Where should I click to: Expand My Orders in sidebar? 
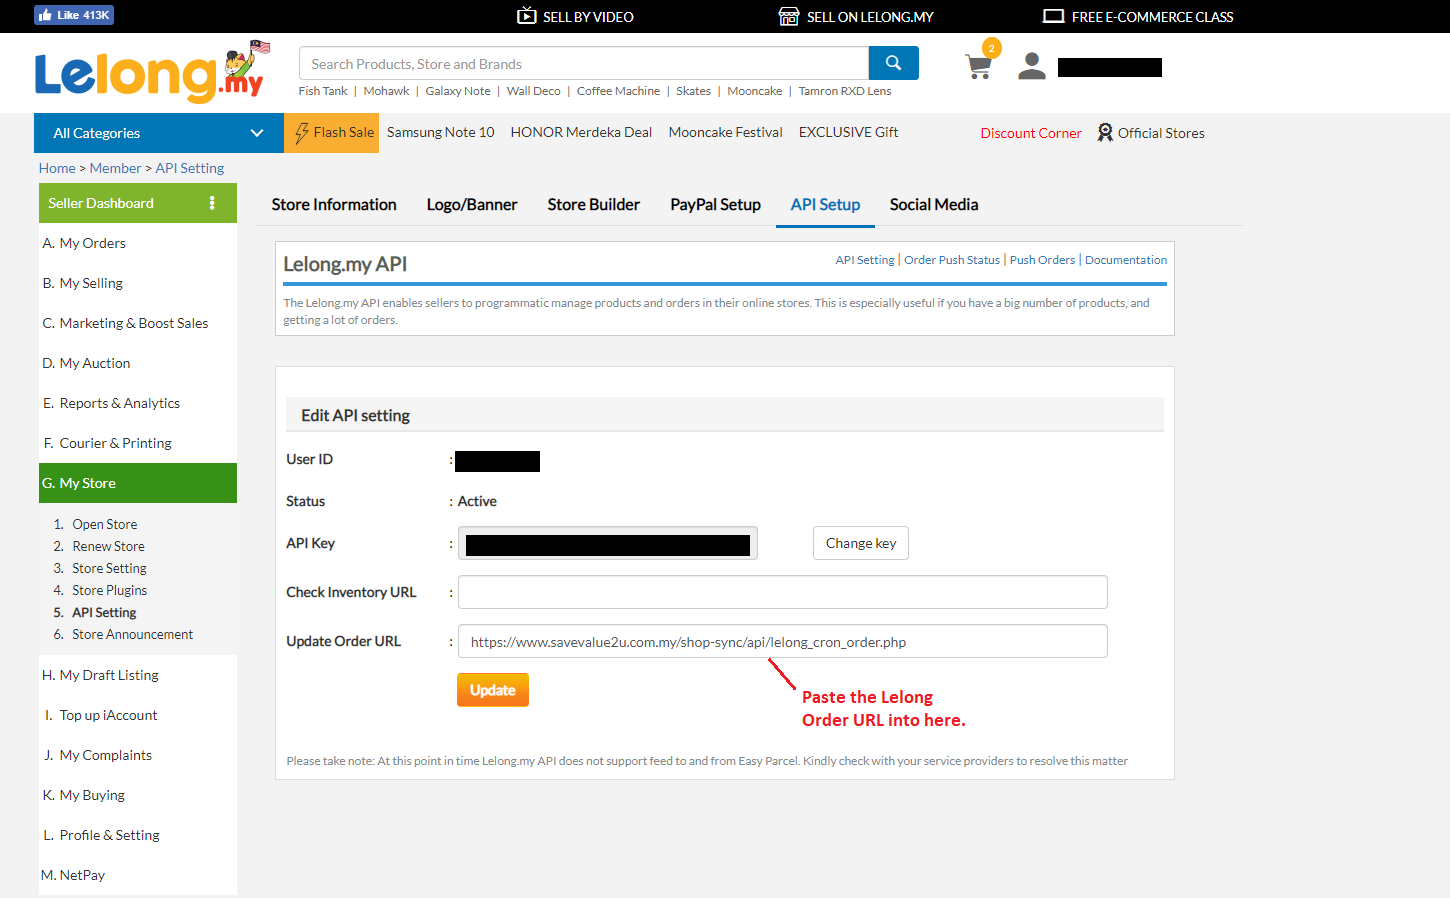[92, 243]
